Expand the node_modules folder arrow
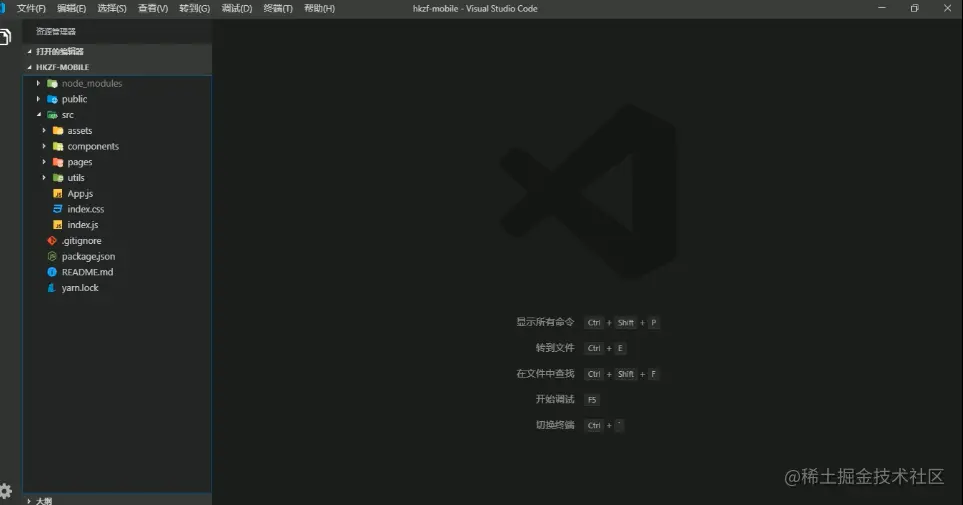 point(38,83)
